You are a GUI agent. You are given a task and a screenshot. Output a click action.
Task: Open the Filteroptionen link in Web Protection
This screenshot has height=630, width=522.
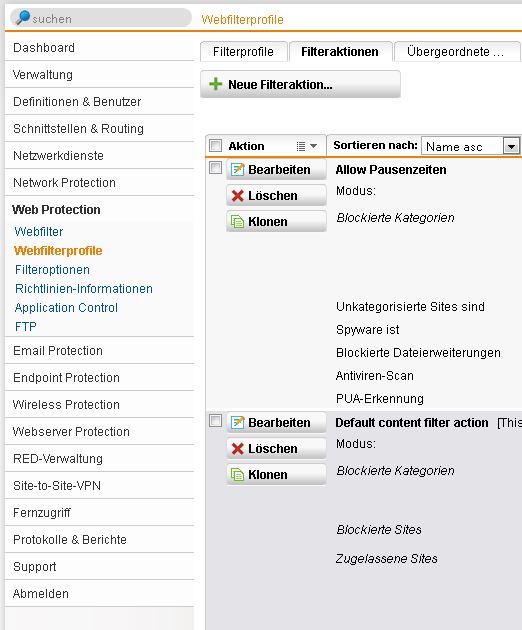click(52, 270)
